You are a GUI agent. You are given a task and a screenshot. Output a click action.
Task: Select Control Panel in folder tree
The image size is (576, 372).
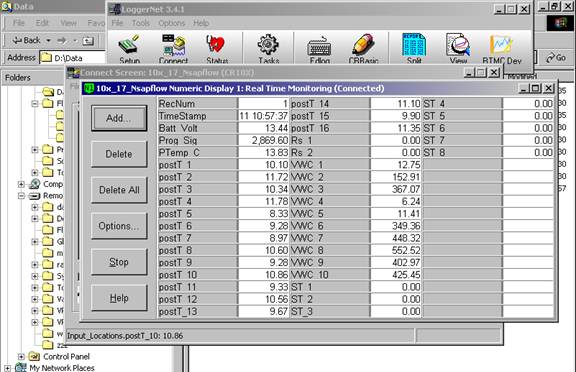point(66,356)
